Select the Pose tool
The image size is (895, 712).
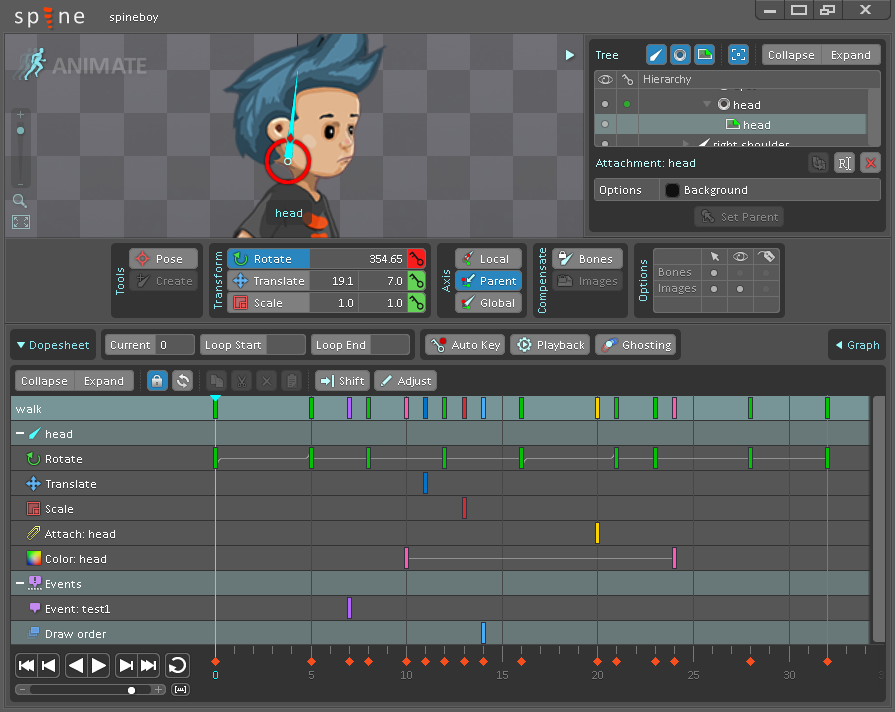[158, 259]
